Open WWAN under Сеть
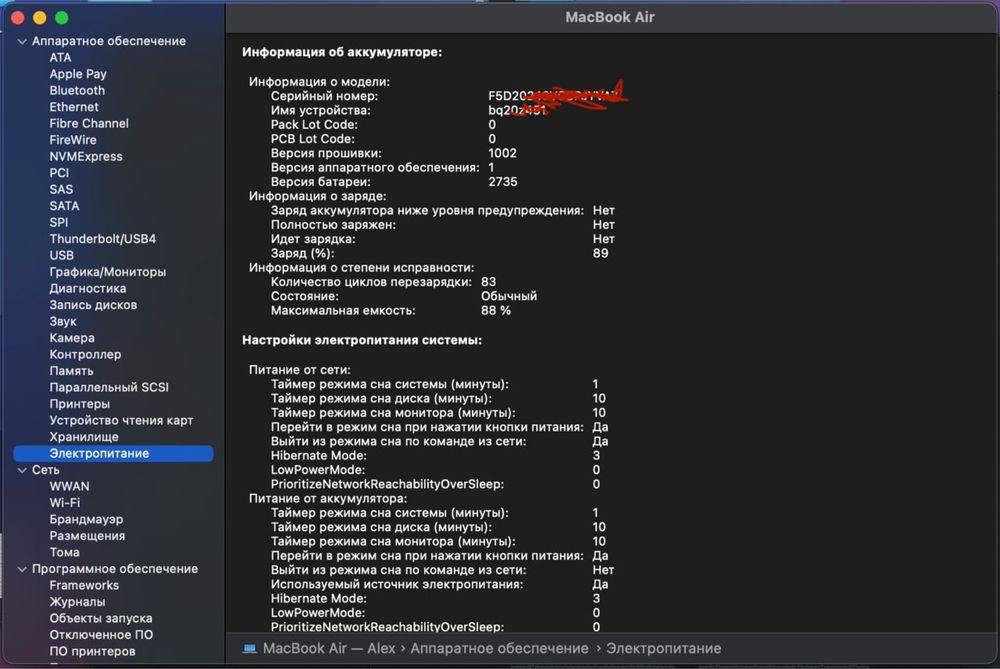This screenshot has width=1000, height=669. click(x=70, y=486)
